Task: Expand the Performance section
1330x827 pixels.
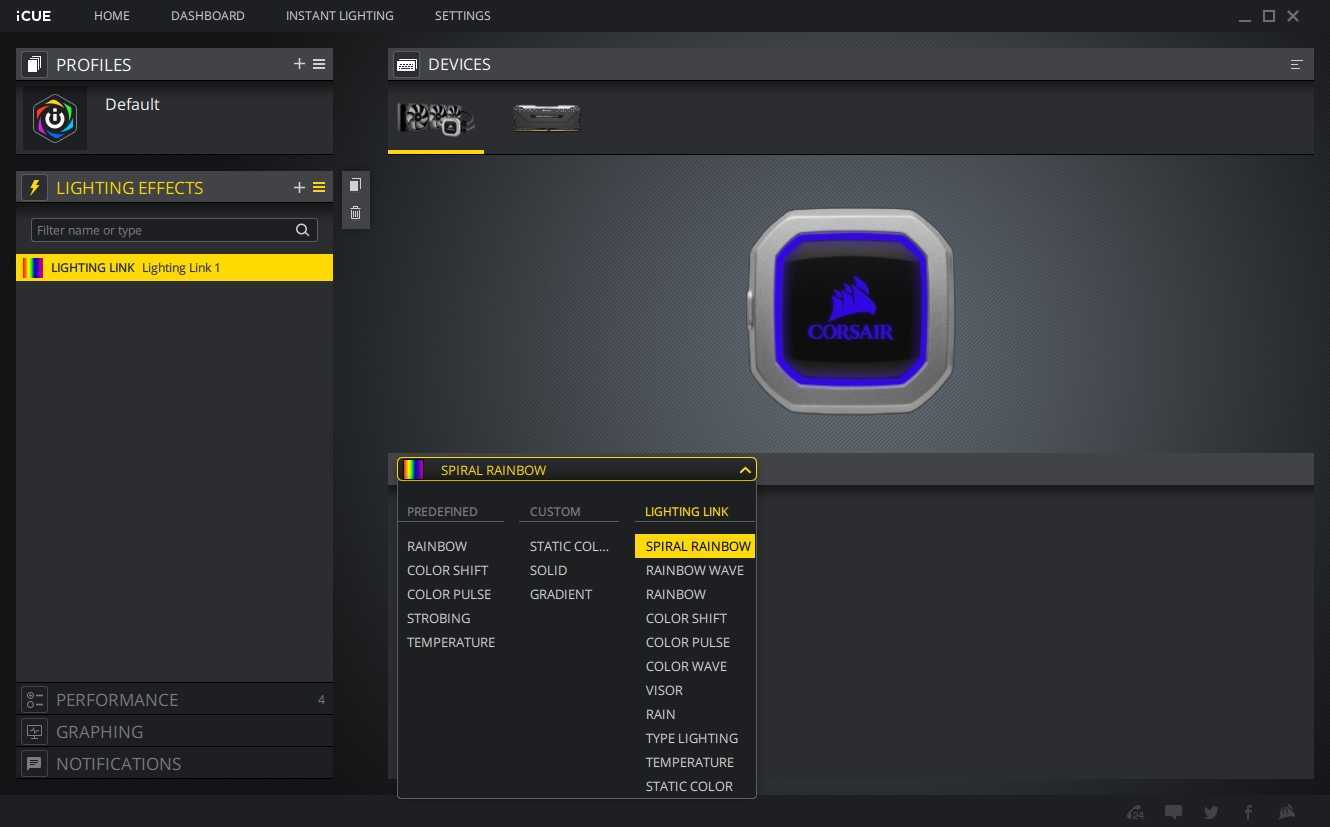Action: coord(117,700)
